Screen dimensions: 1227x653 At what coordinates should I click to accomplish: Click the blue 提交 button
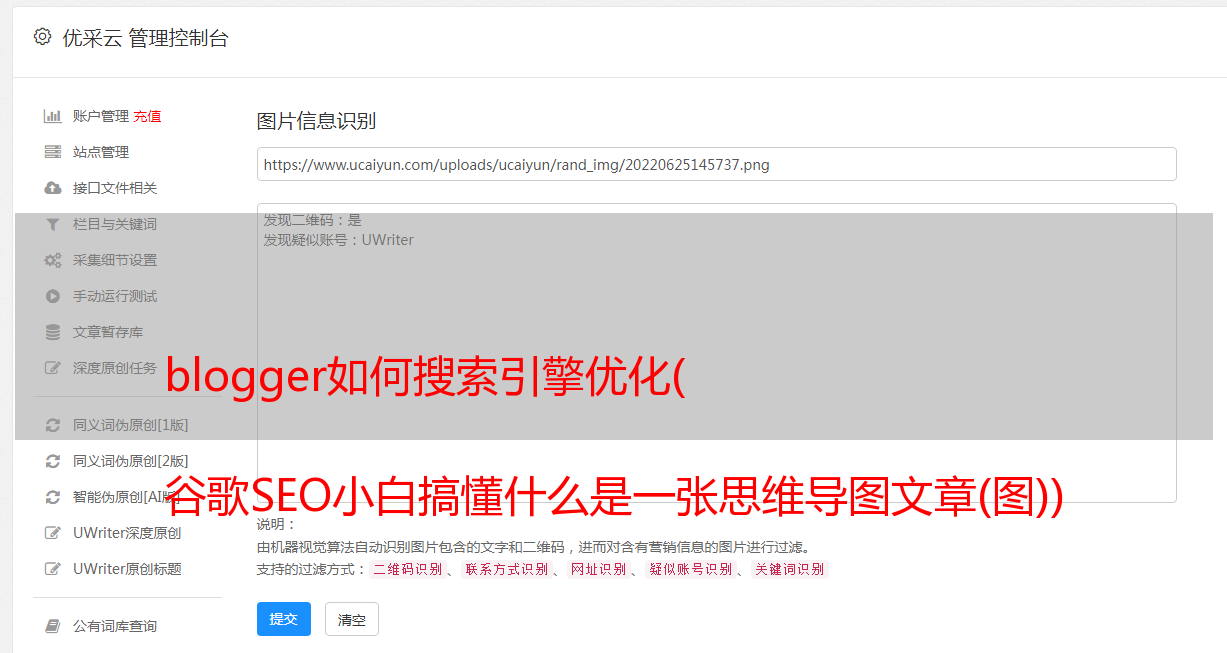click(x=284, y=619)
